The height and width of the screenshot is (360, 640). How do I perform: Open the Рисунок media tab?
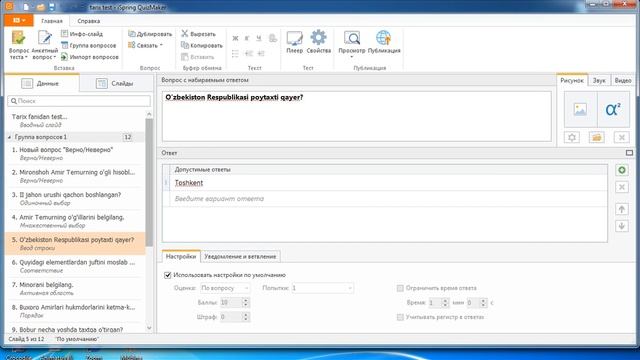(x=572, y=80)
